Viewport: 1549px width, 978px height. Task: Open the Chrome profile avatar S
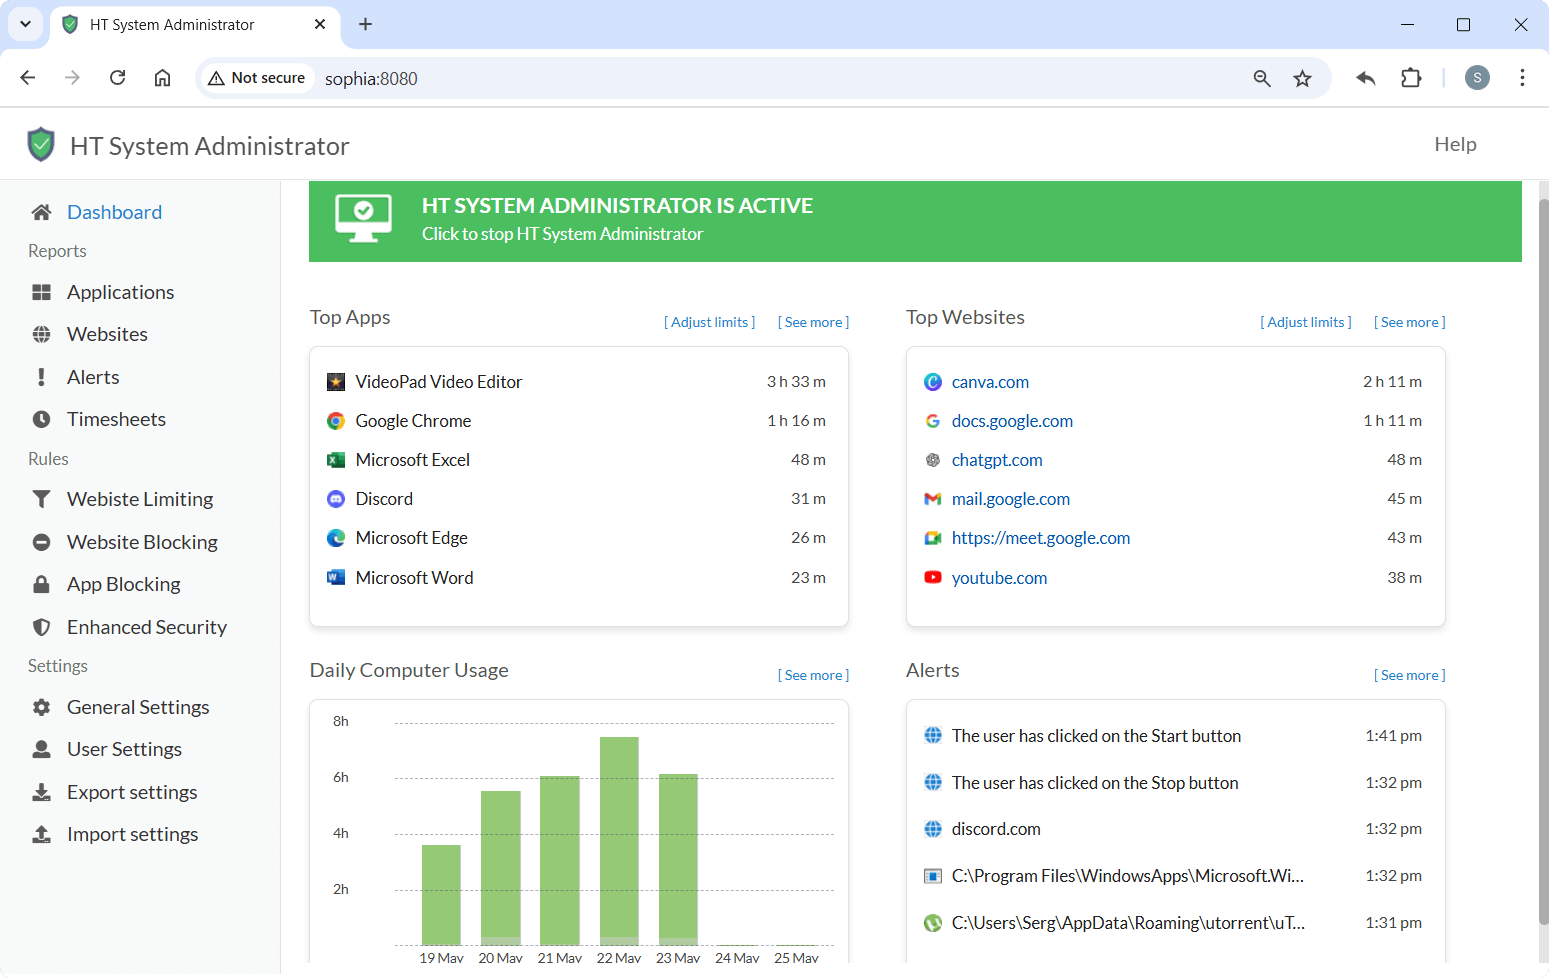tap(1477, 78)
